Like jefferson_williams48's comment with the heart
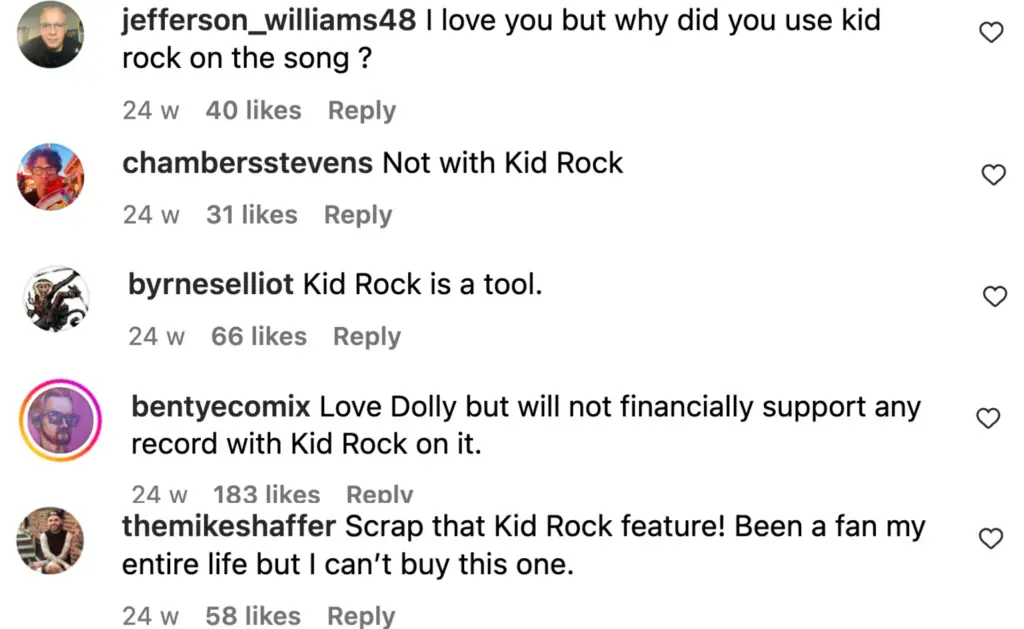 [990, 33]
